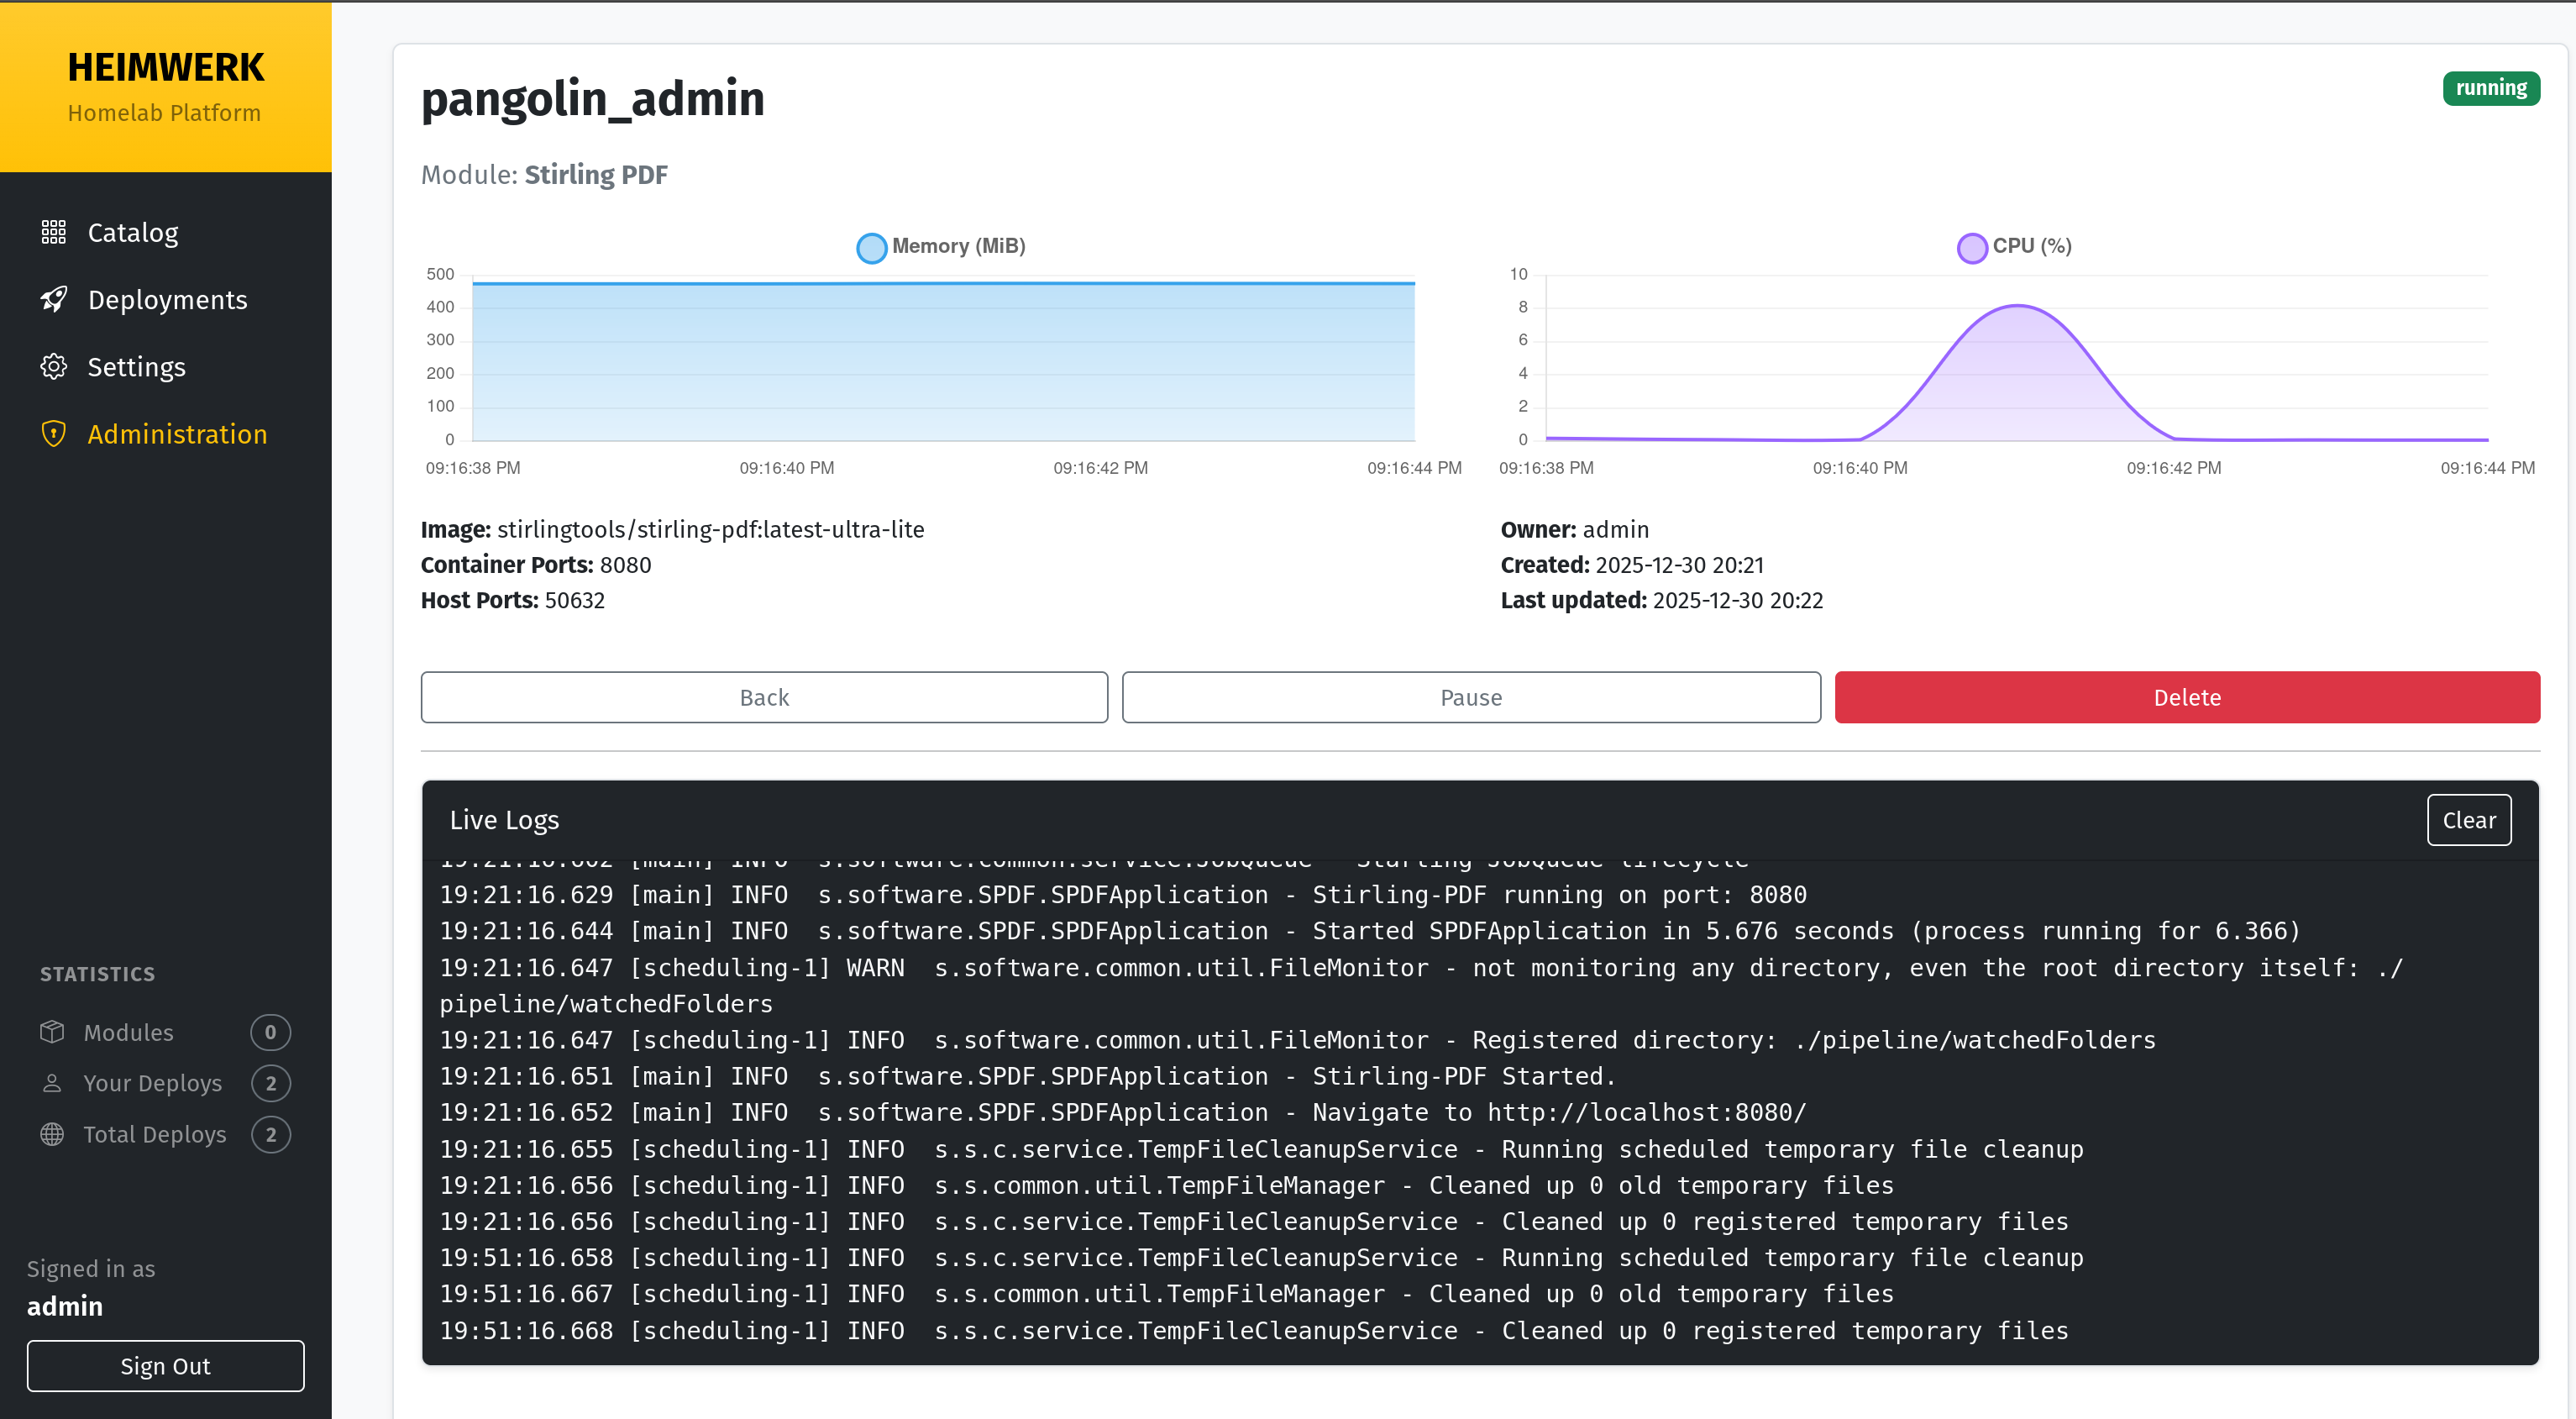This screenshot has height=1419, width=2576.
Task: Go to the Settings page
Action: tap(136, 366)
